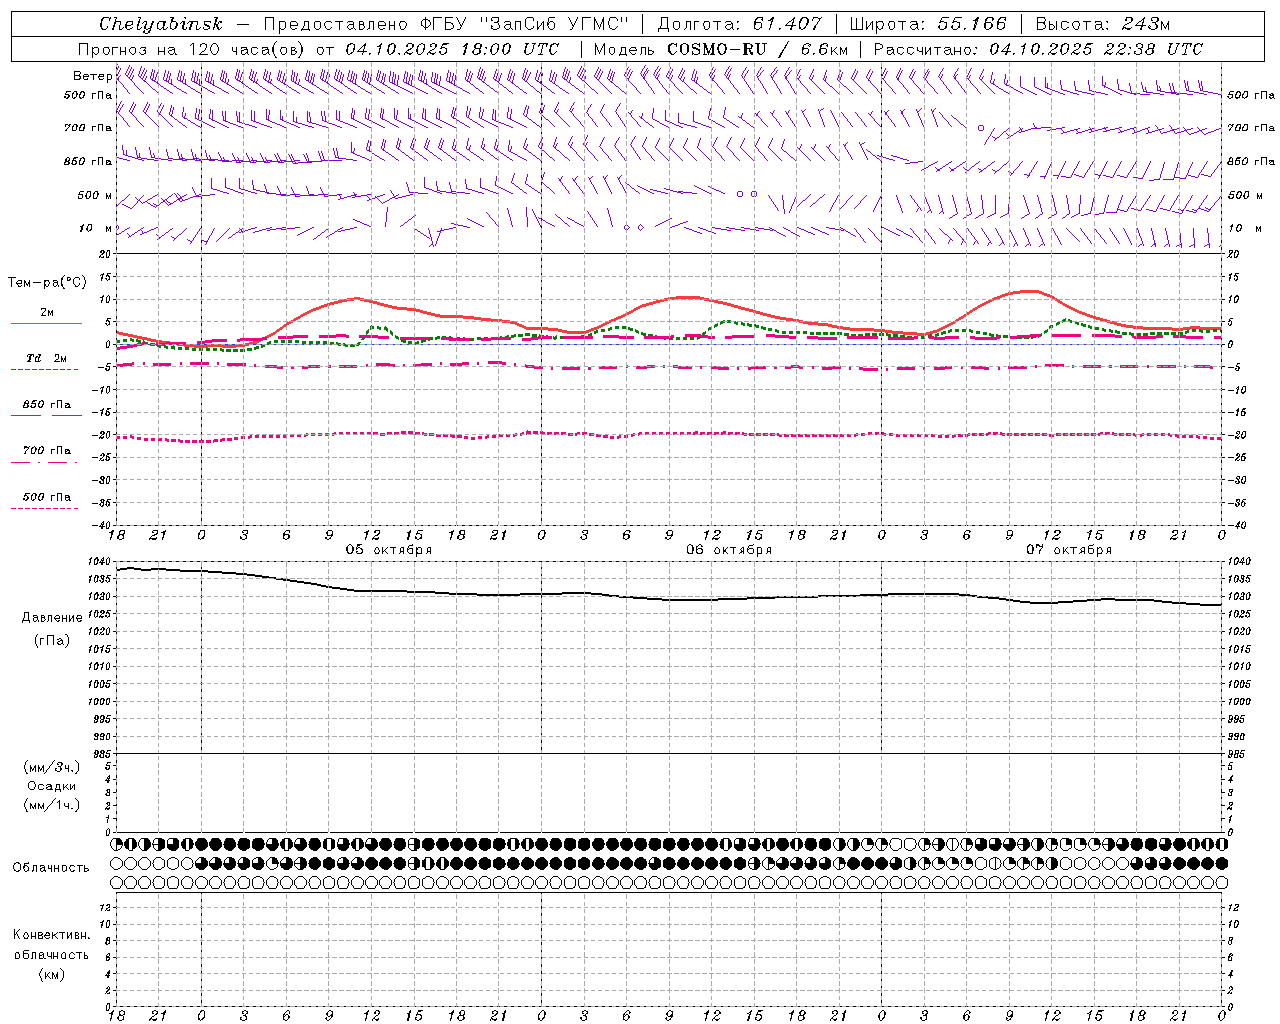Click the '(км)' unit under convective cloudiness
Screen dimensions: 1280x1024
pos(51,974)
